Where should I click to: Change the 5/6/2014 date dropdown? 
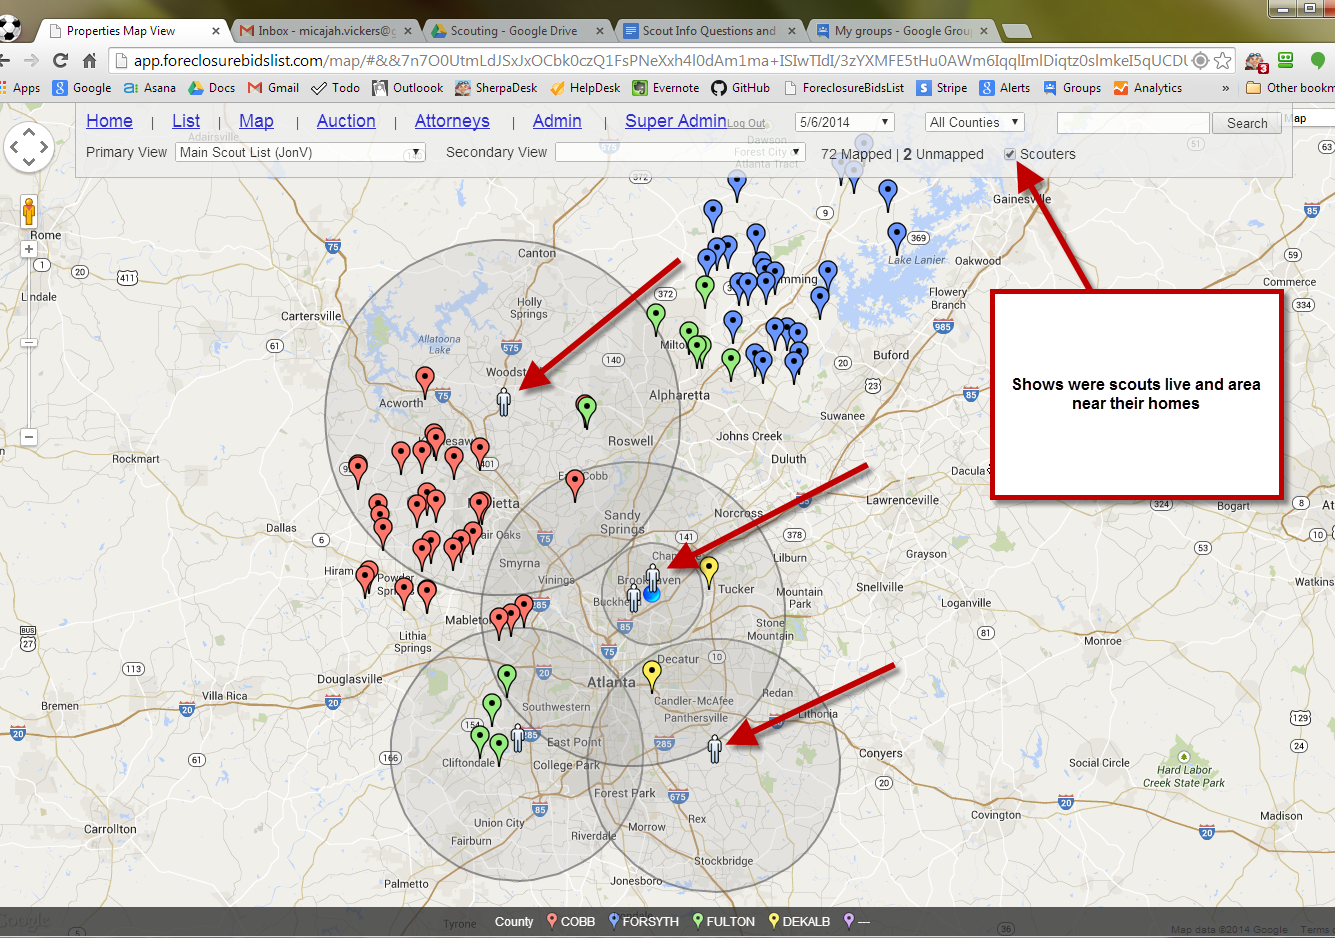pyautogui.click(x=844, y=122)
